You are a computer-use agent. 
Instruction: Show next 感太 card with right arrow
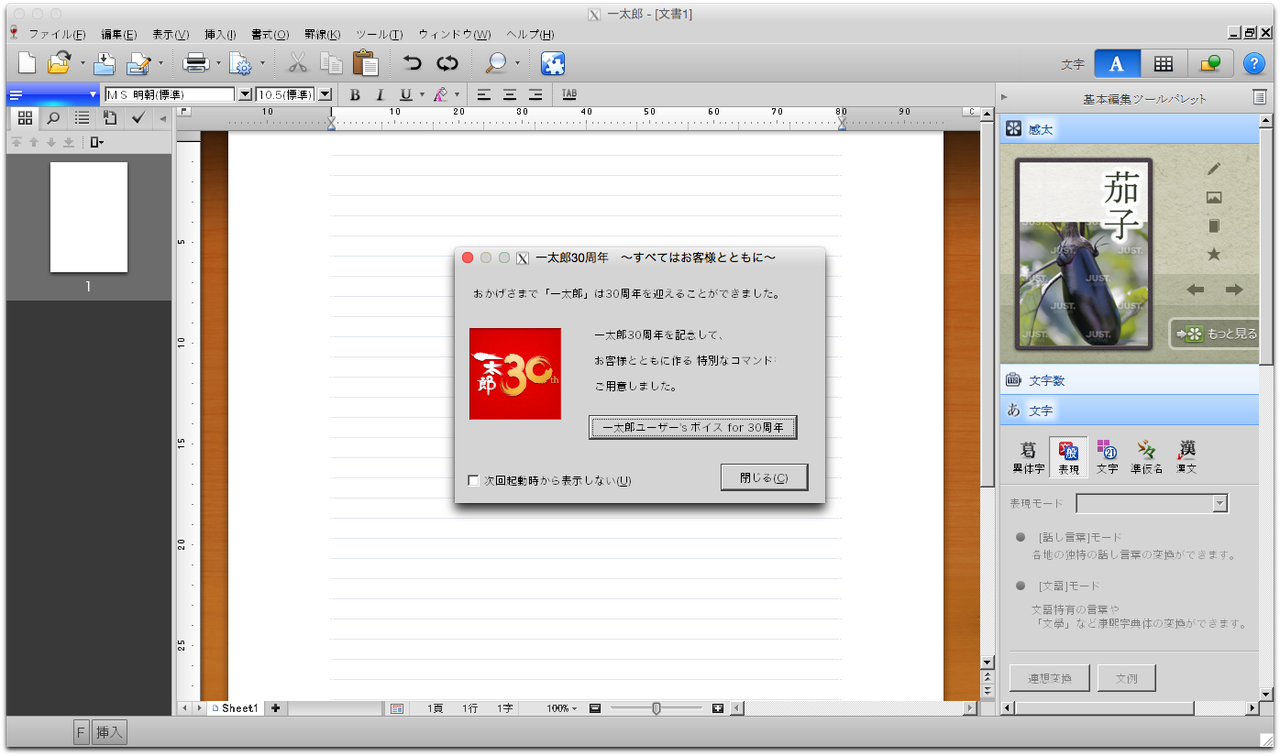click(1234, 290)
